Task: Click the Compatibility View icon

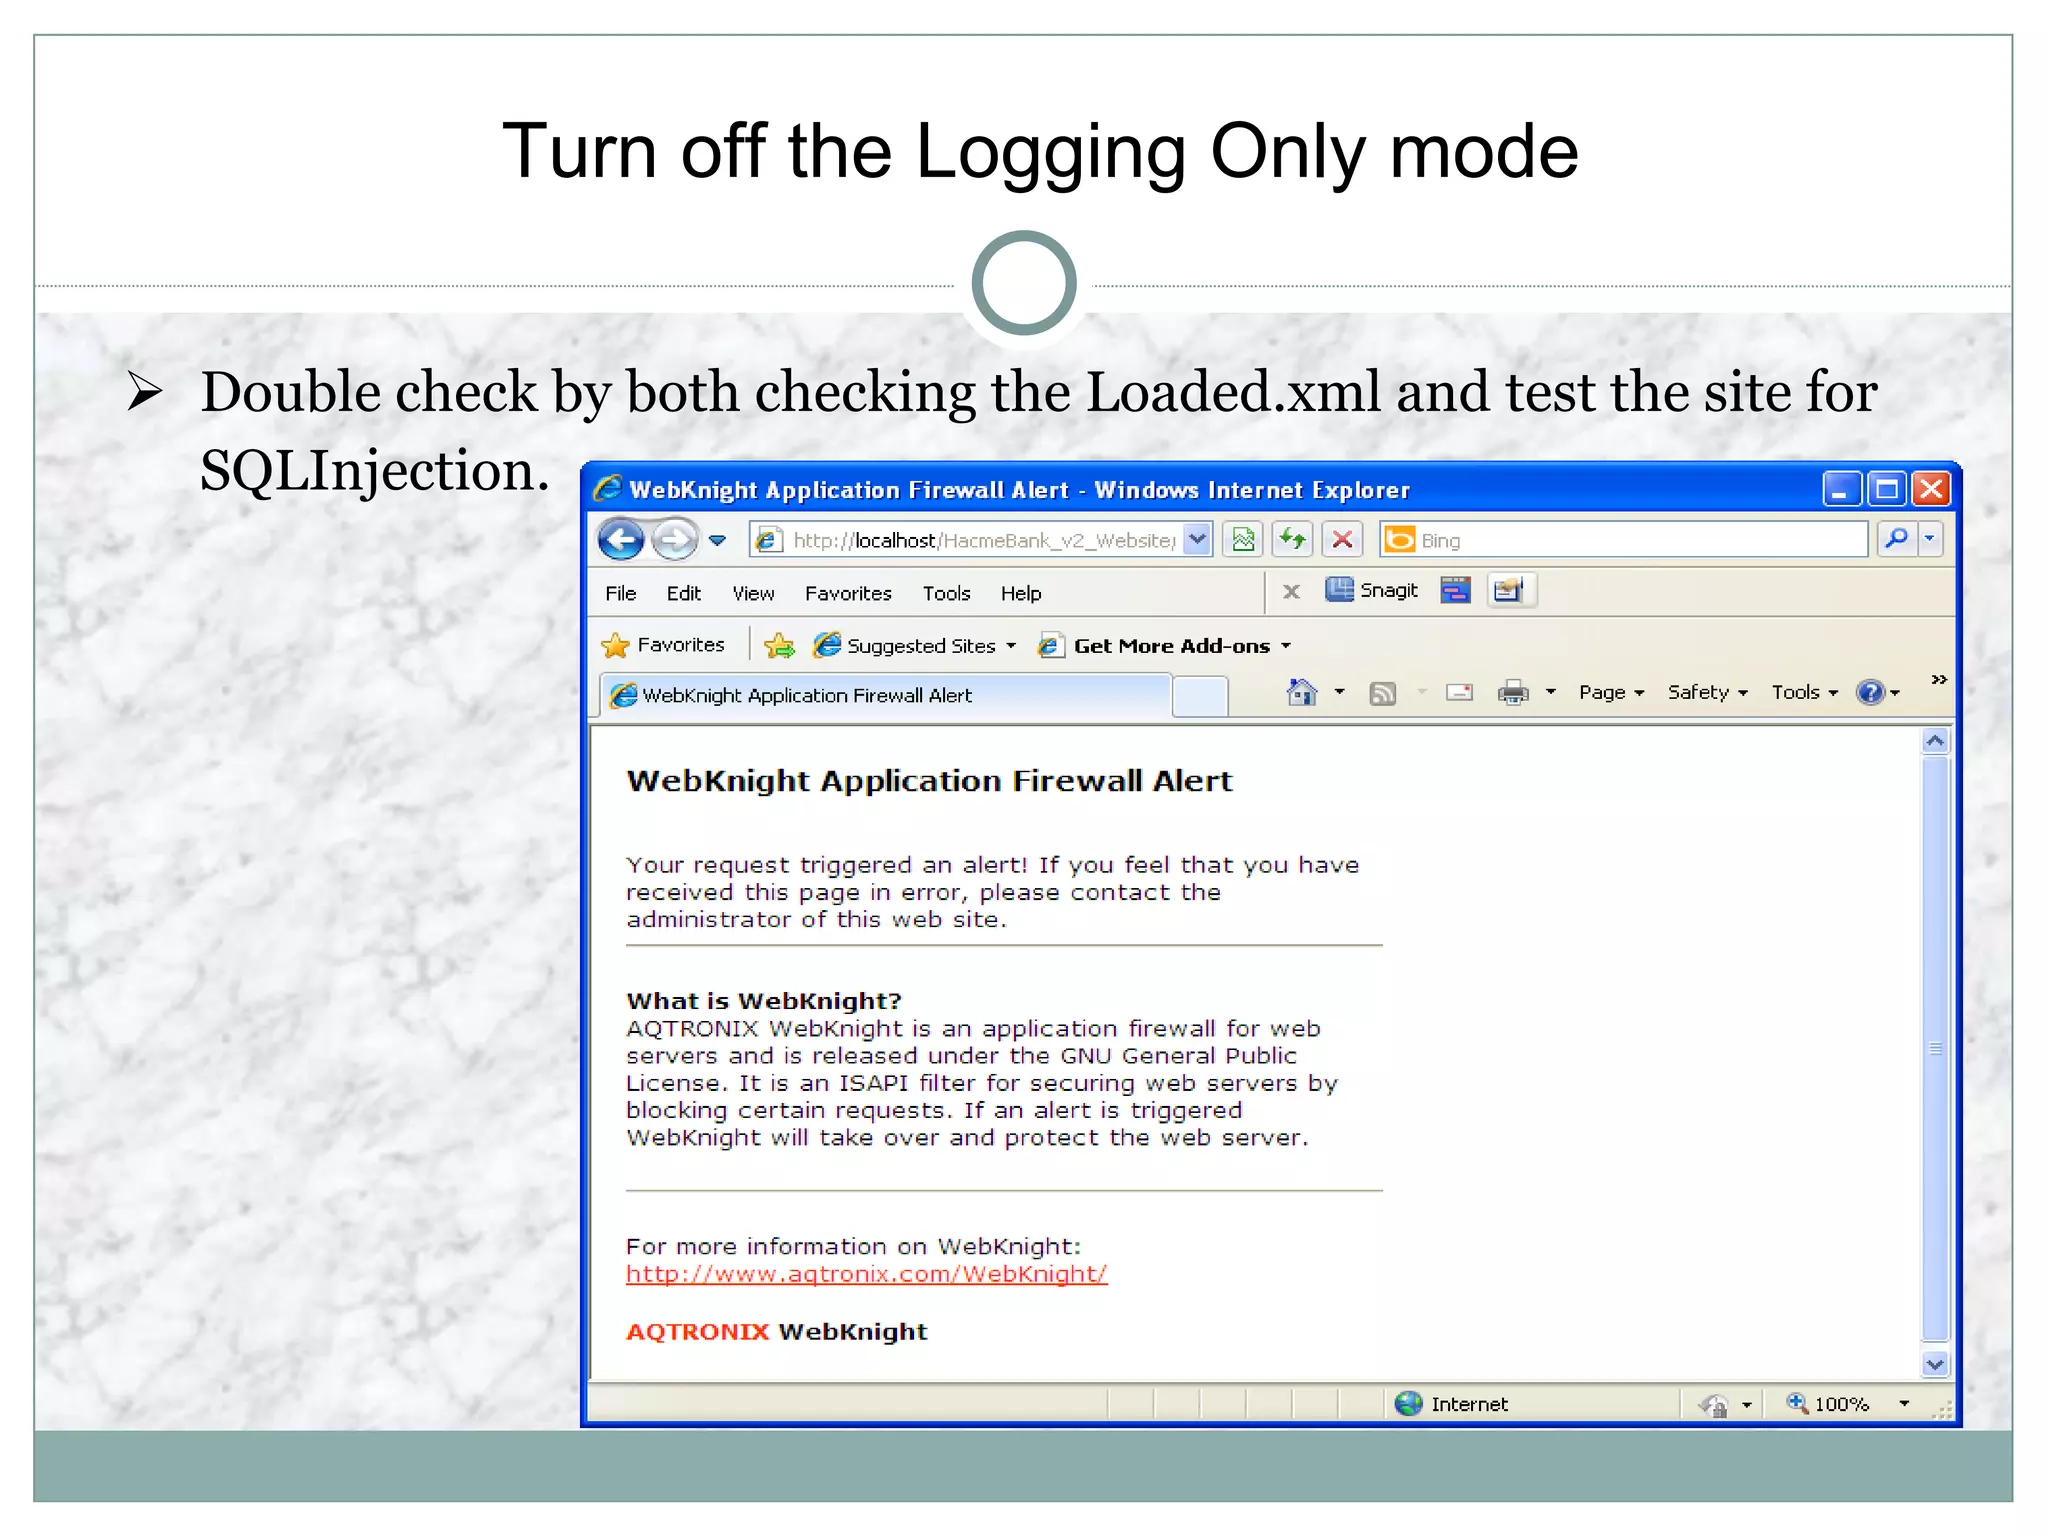Action: tap(1243, 540)
